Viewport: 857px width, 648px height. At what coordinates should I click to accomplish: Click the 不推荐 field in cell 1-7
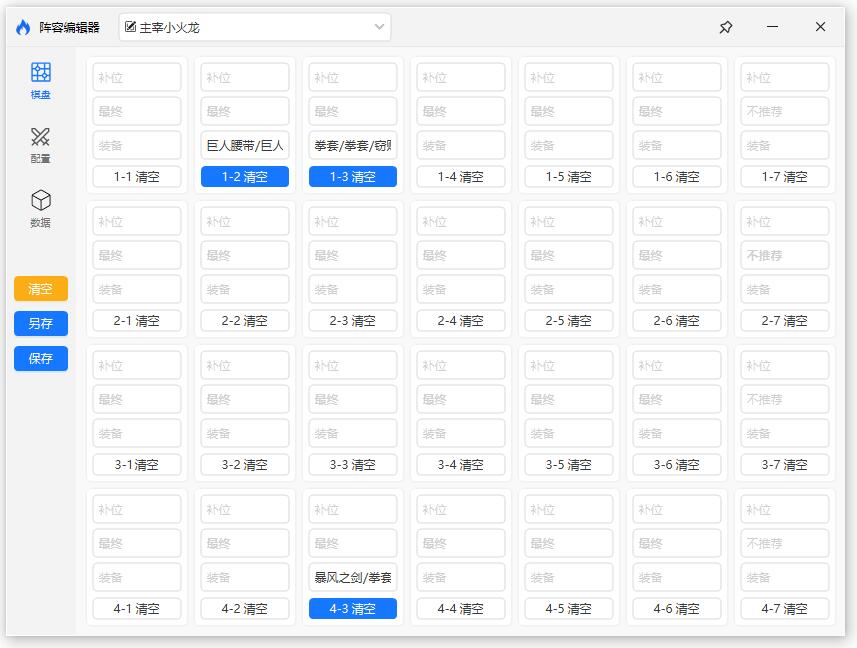tap(785, 111)
